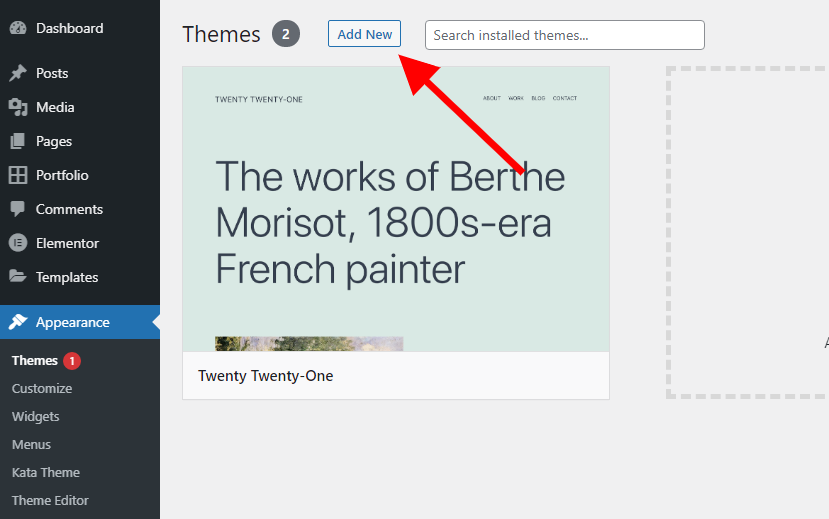Open the Customize submenu link
The image size is (829, 519).
[42, 388]
